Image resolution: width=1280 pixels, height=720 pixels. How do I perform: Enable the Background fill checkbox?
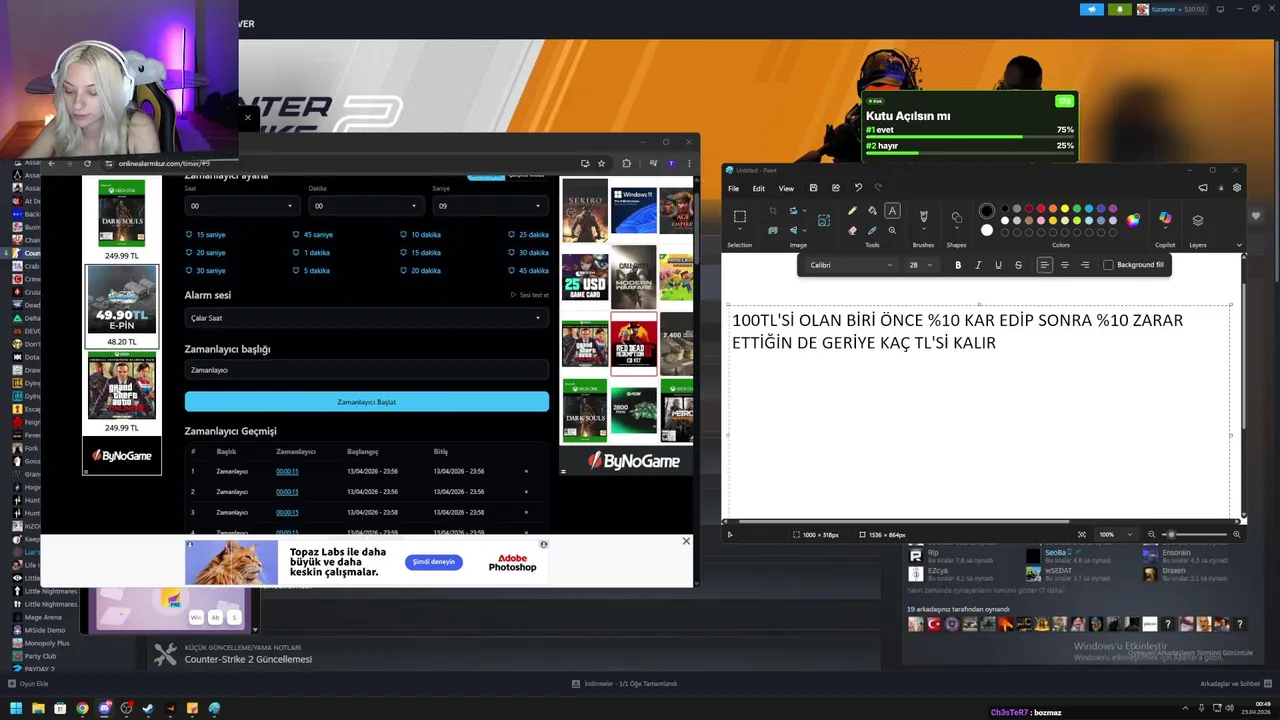point(1108,265)
